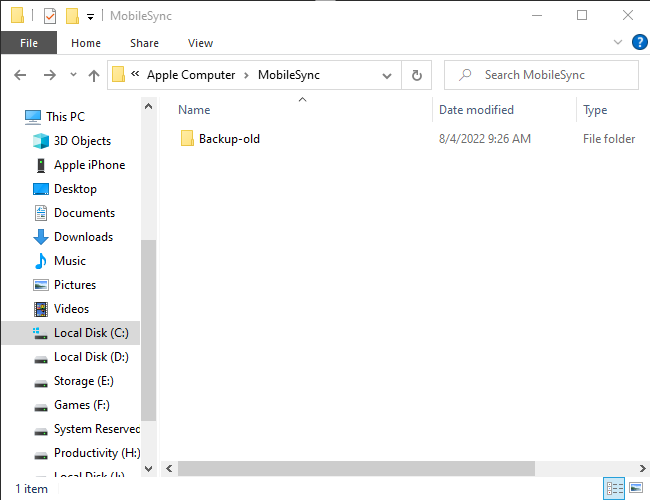Open the Recent locations dropdown arrow

(73, 75)
